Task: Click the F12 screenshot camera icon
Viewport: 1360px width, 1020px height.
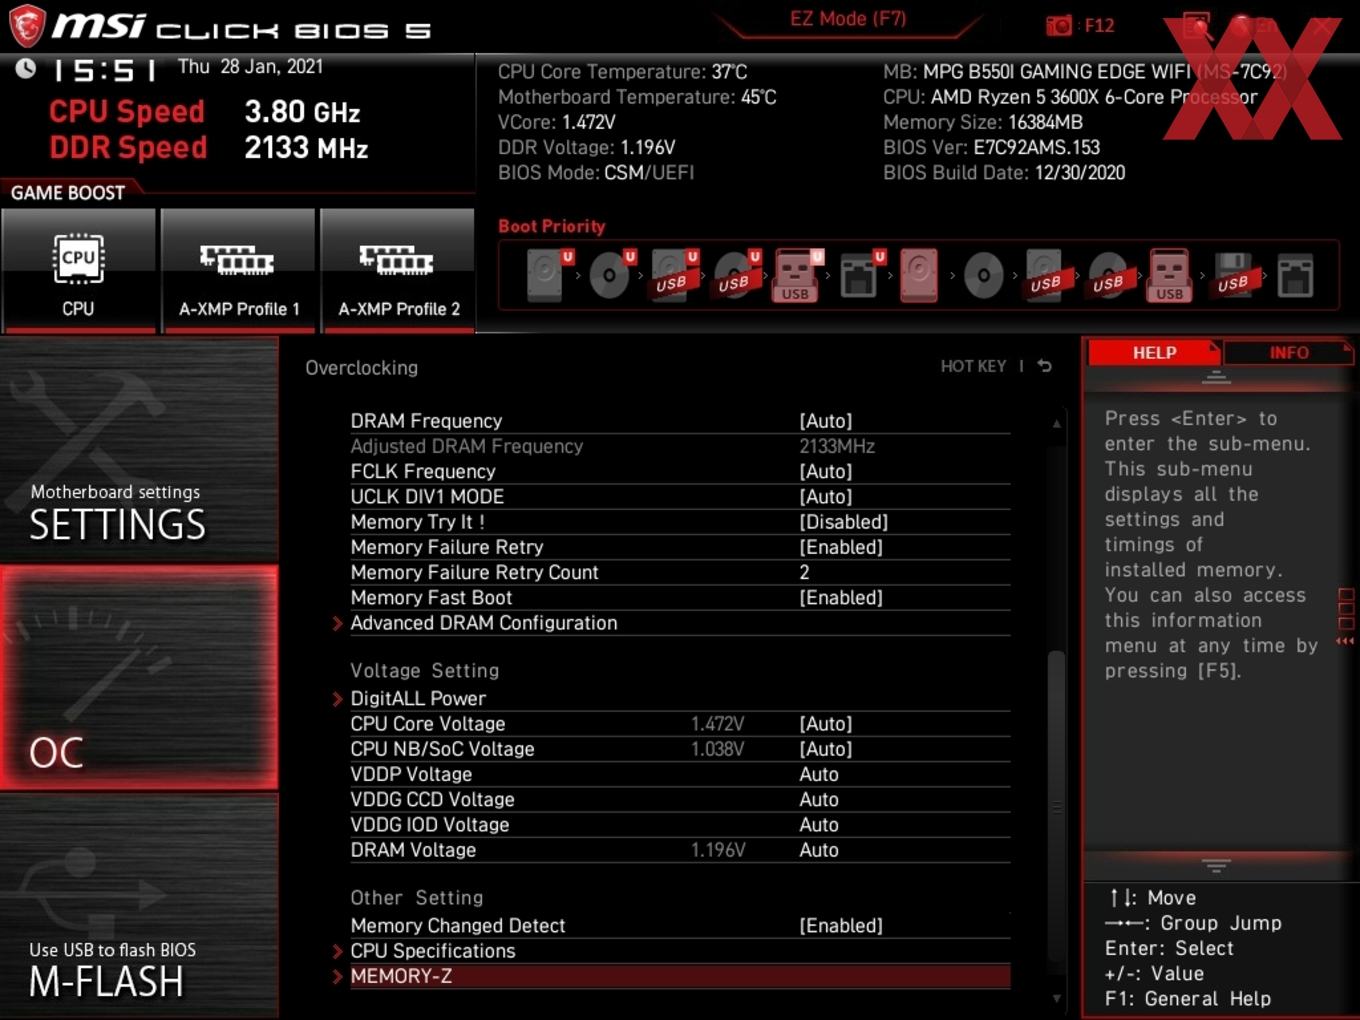Action: tap(1059, 25)
